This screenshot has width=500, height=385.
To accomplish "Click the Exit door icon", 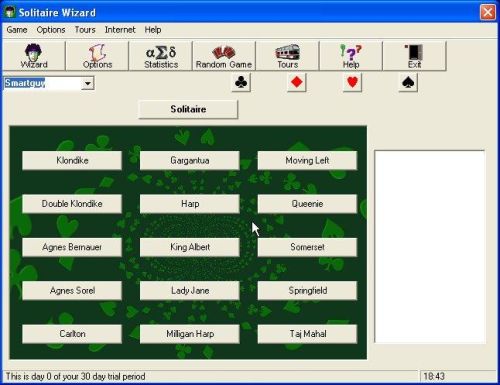I will coord(414,56).
